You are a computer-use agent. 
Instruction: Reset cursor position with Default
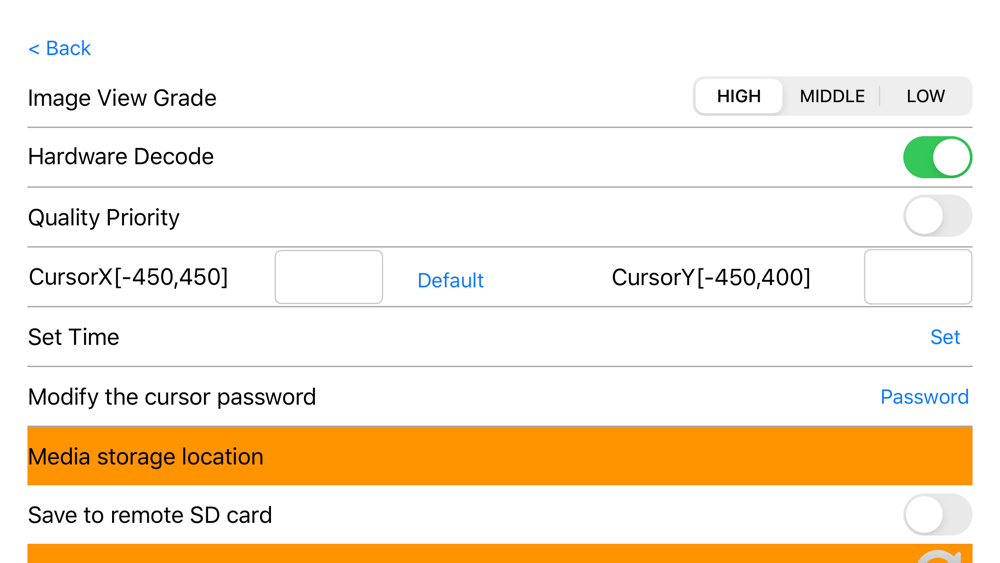[450, 280]
